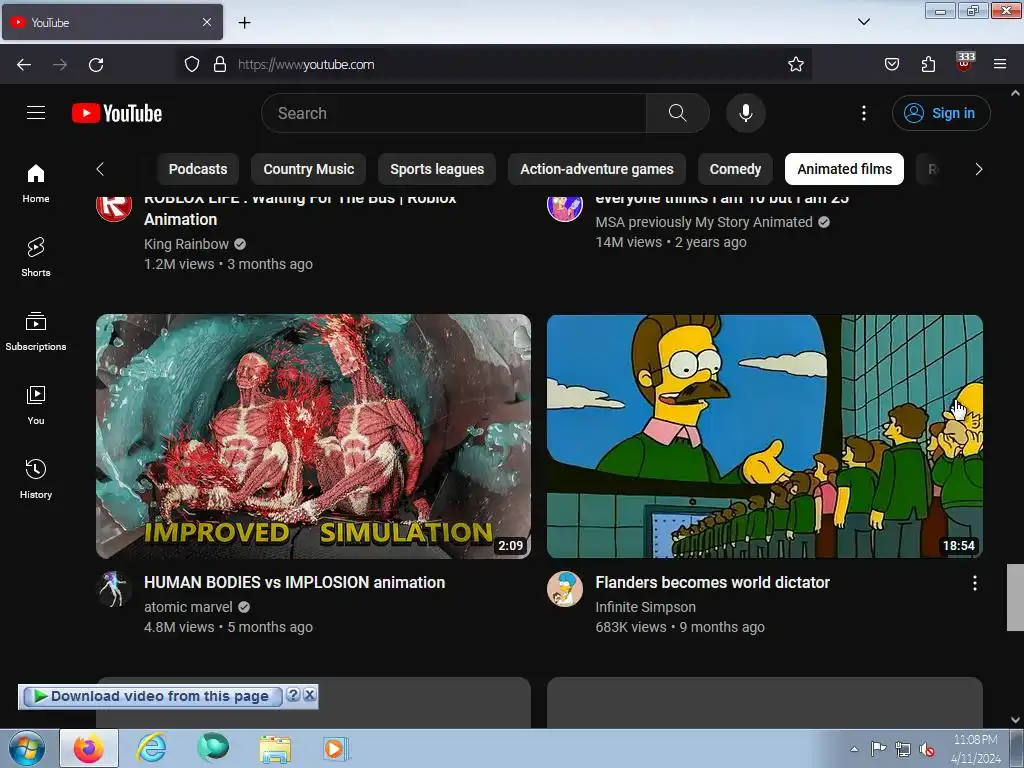Go to Home in sidebar

pos(36,184)
